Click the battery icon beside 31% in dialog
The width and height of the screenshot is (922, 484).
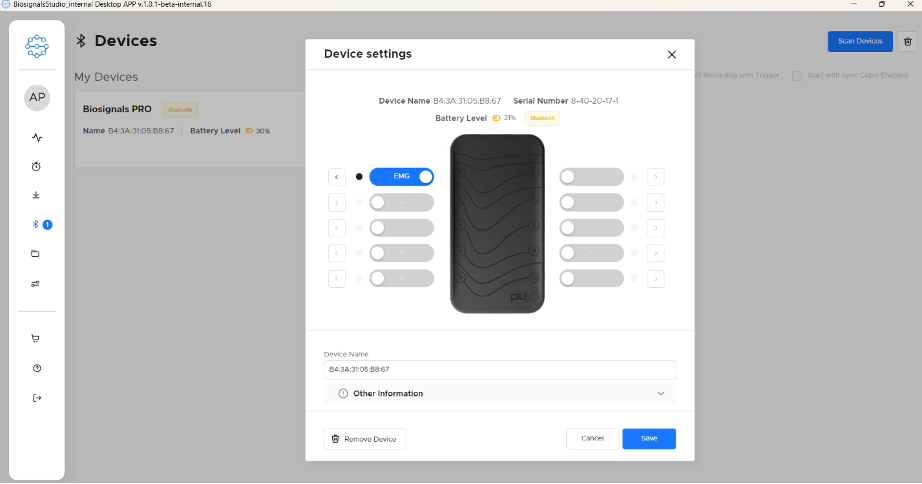pos(496,118)
